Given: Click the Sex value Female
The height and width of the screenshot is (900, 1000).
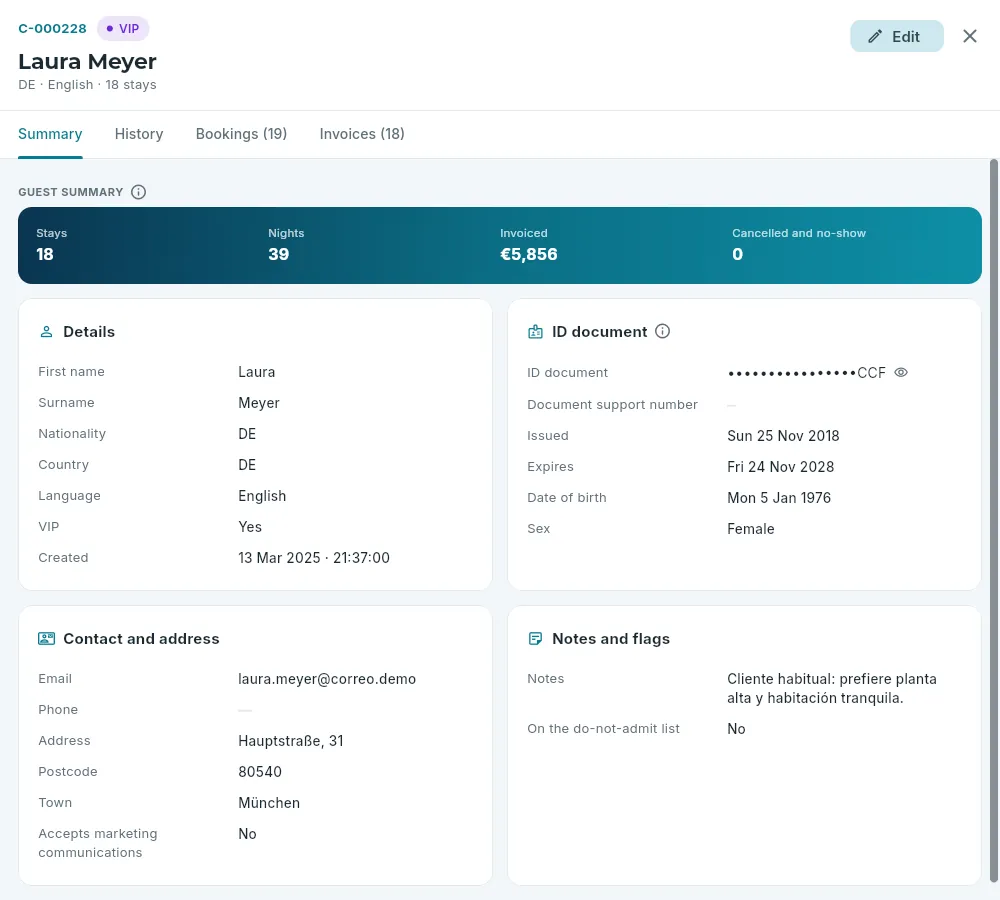Looking at the screenshot, I should click(x=751, y=529).
